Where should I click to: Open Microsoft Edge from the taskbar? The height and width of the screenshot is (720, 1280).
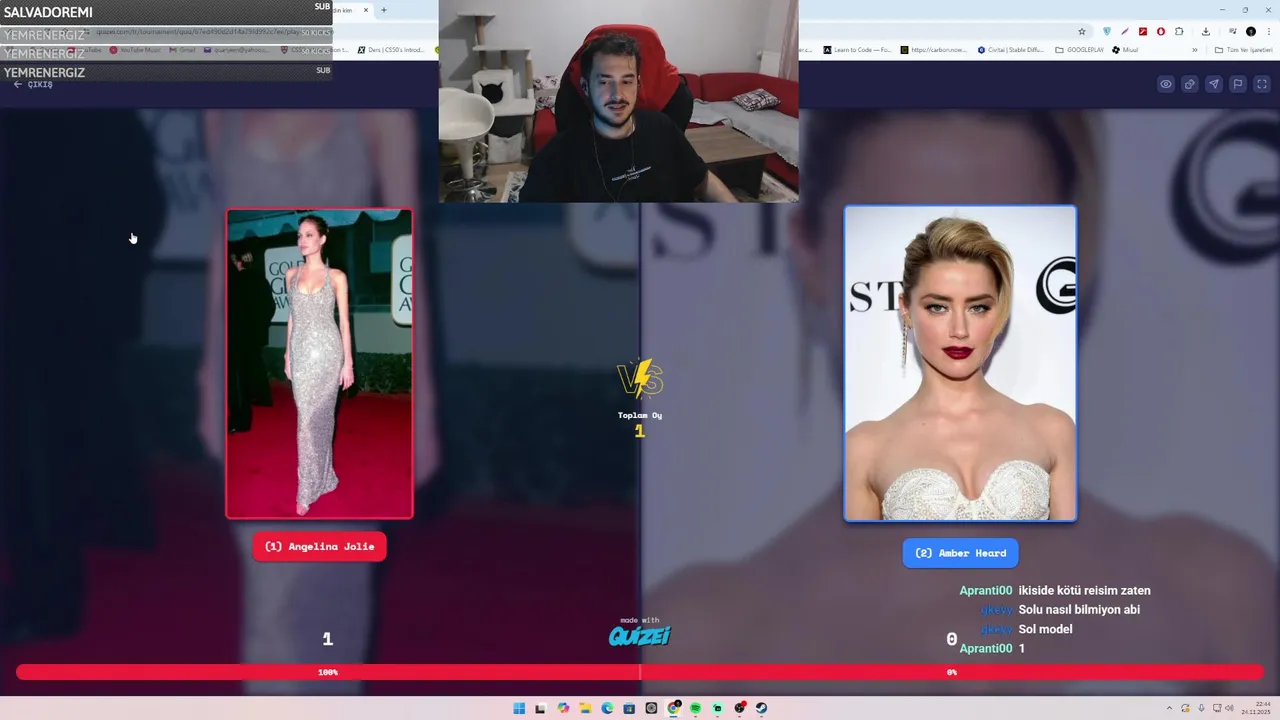(607, 708)
